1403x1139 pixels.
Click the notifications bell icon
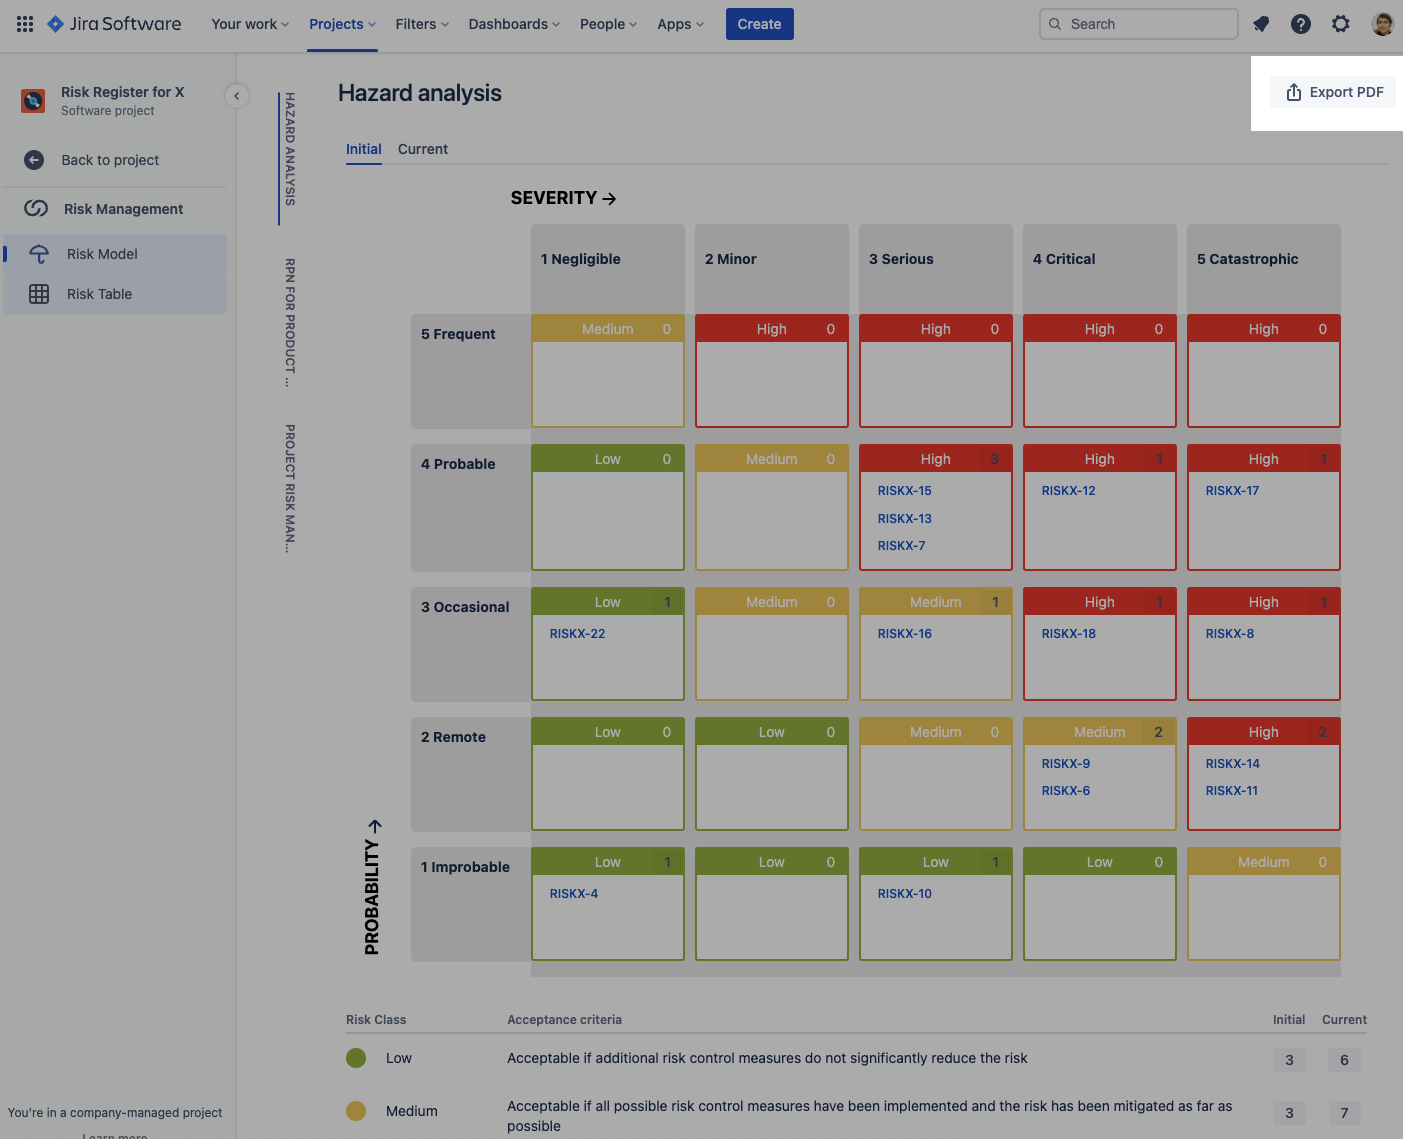pyautogui.click(x=1261, y=23)
